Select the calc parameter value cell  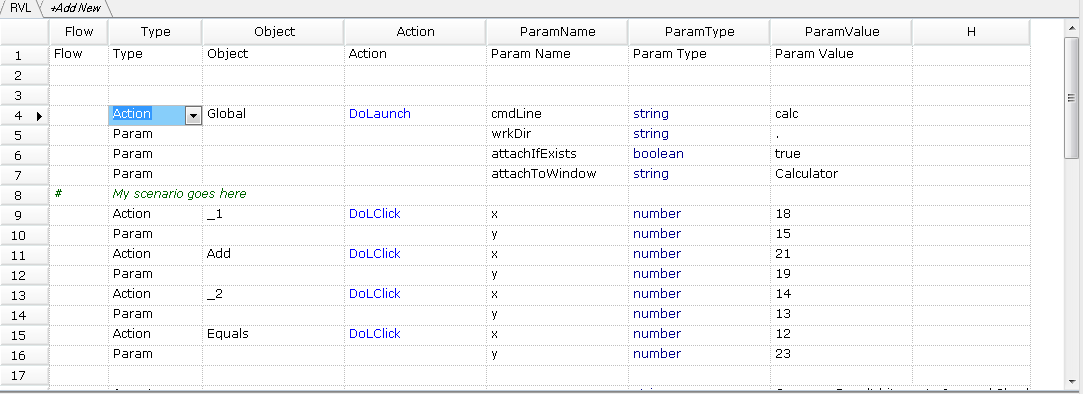pyautogui.click(x=841, y=114)
